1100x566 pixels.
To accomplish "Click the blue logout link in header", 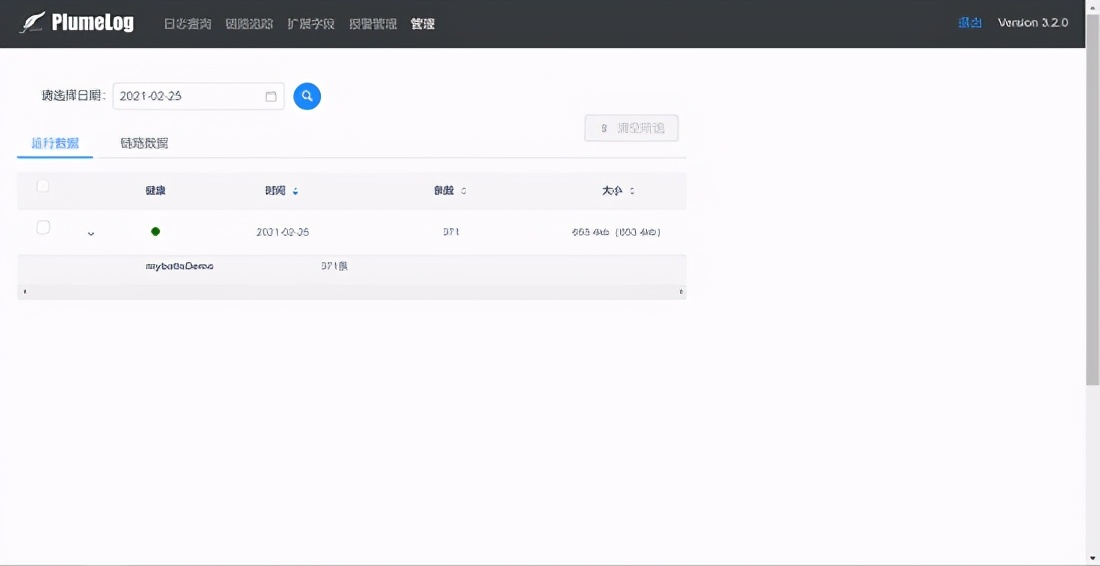I will 970,23.
